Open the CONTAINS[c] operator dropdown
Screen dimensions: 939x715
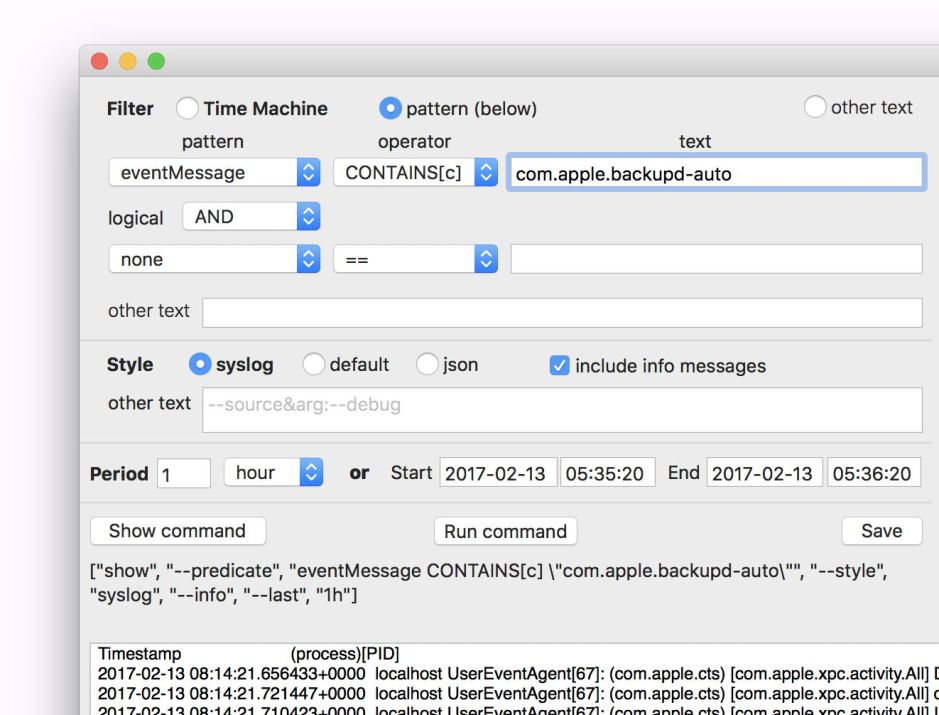pyautogui.click(x=415, y=172)
